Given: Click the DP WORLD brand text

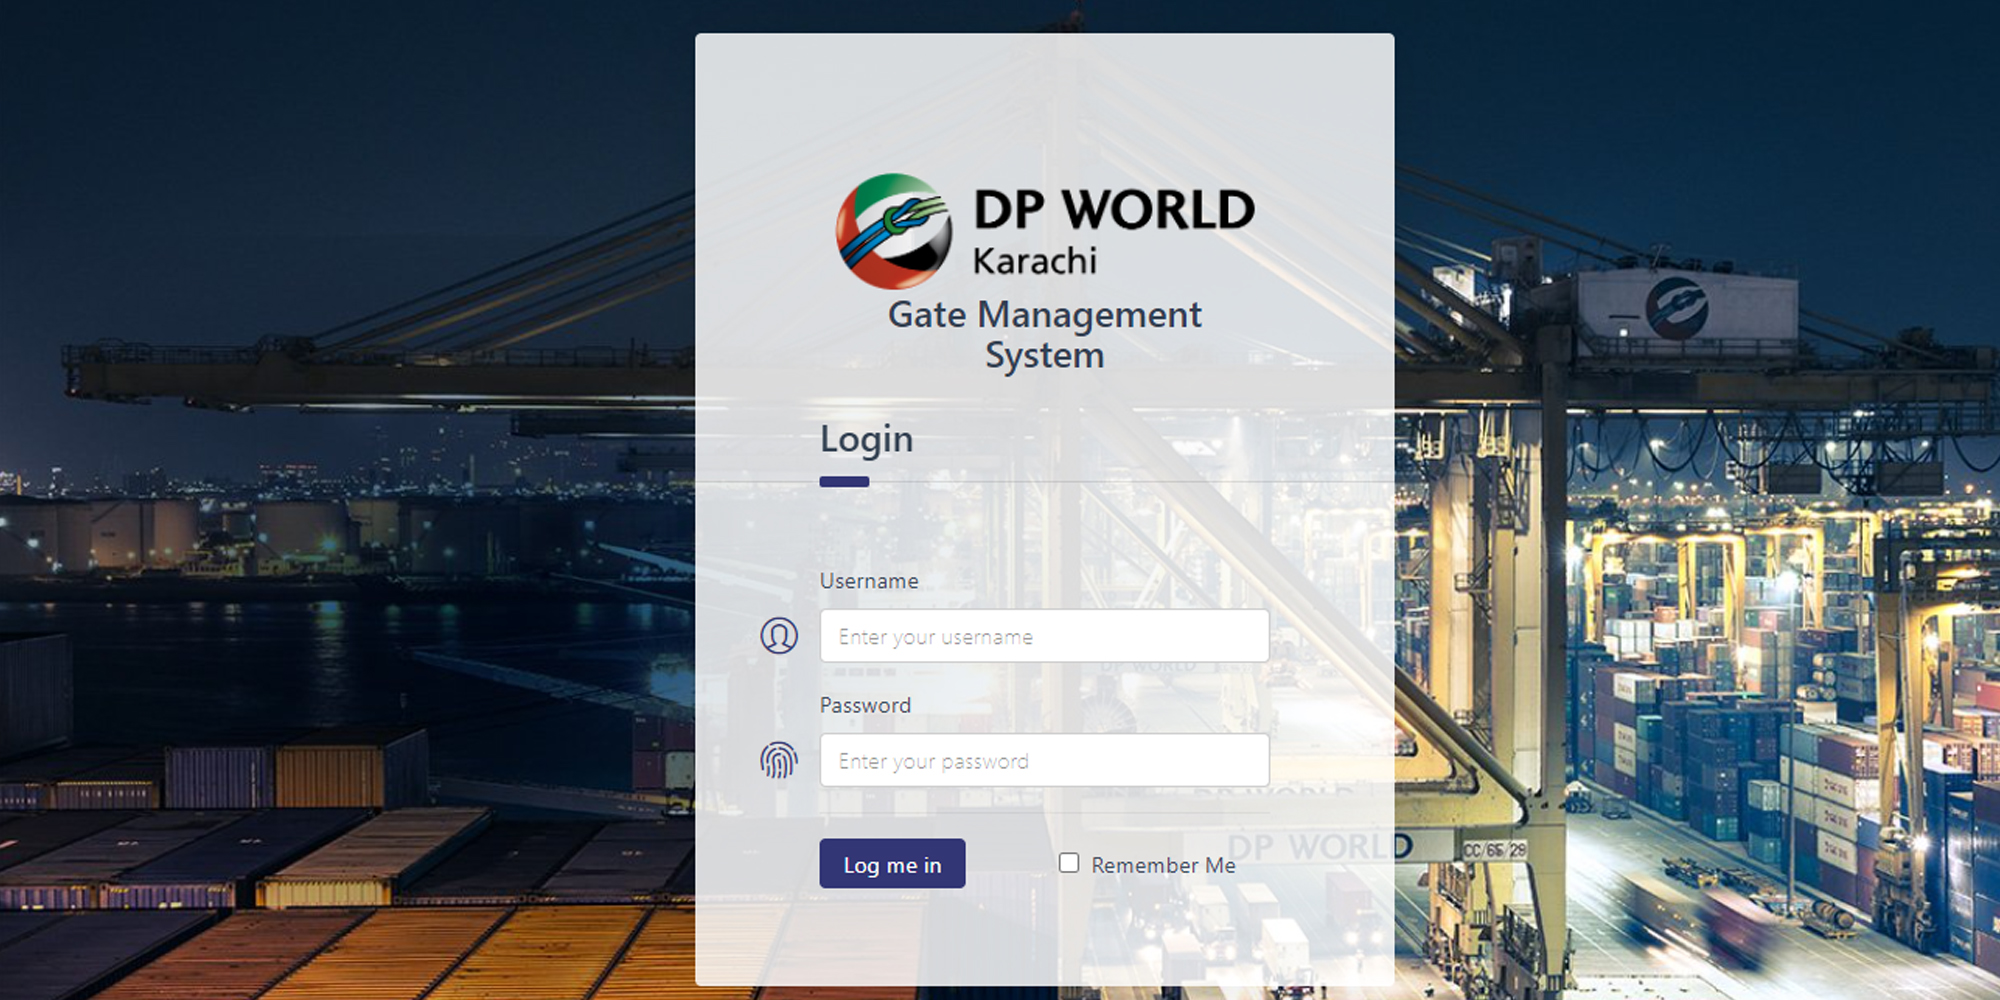Looking at the screenshot, I should [x=1114, y=210].
